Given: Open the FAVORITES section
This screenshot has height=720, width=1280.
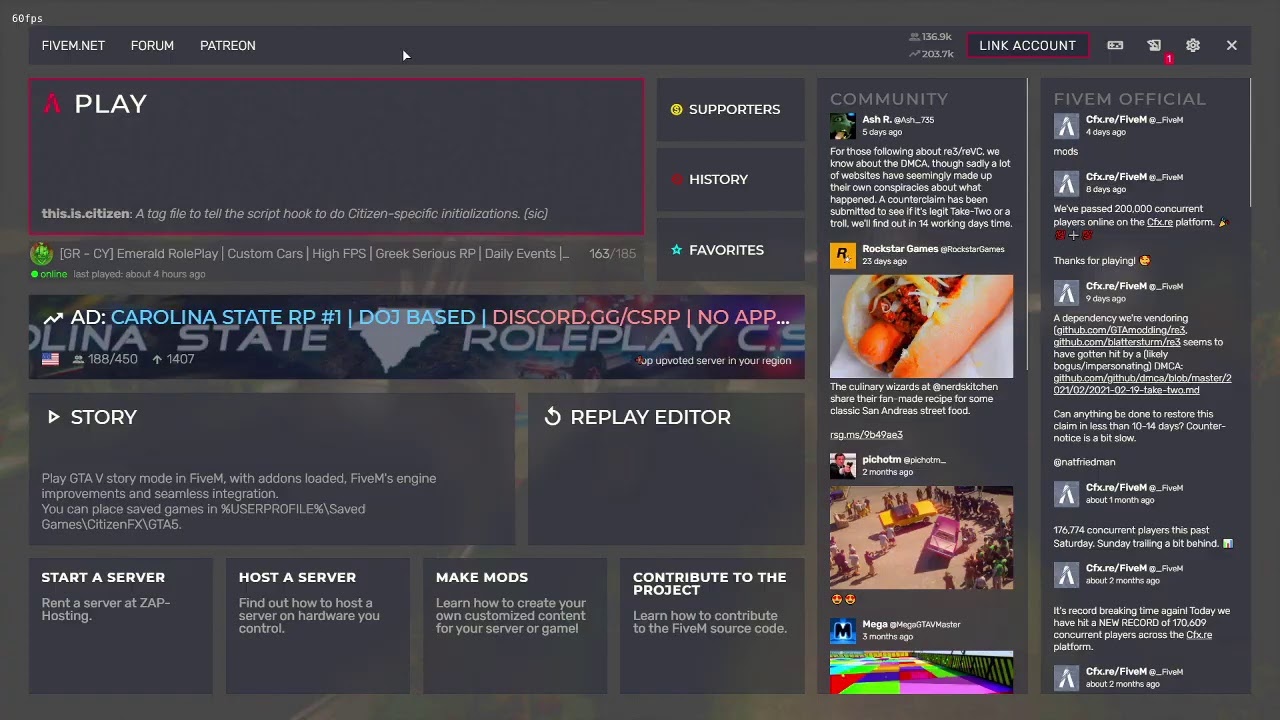Looking at the screenshot, I should [730, 250].
